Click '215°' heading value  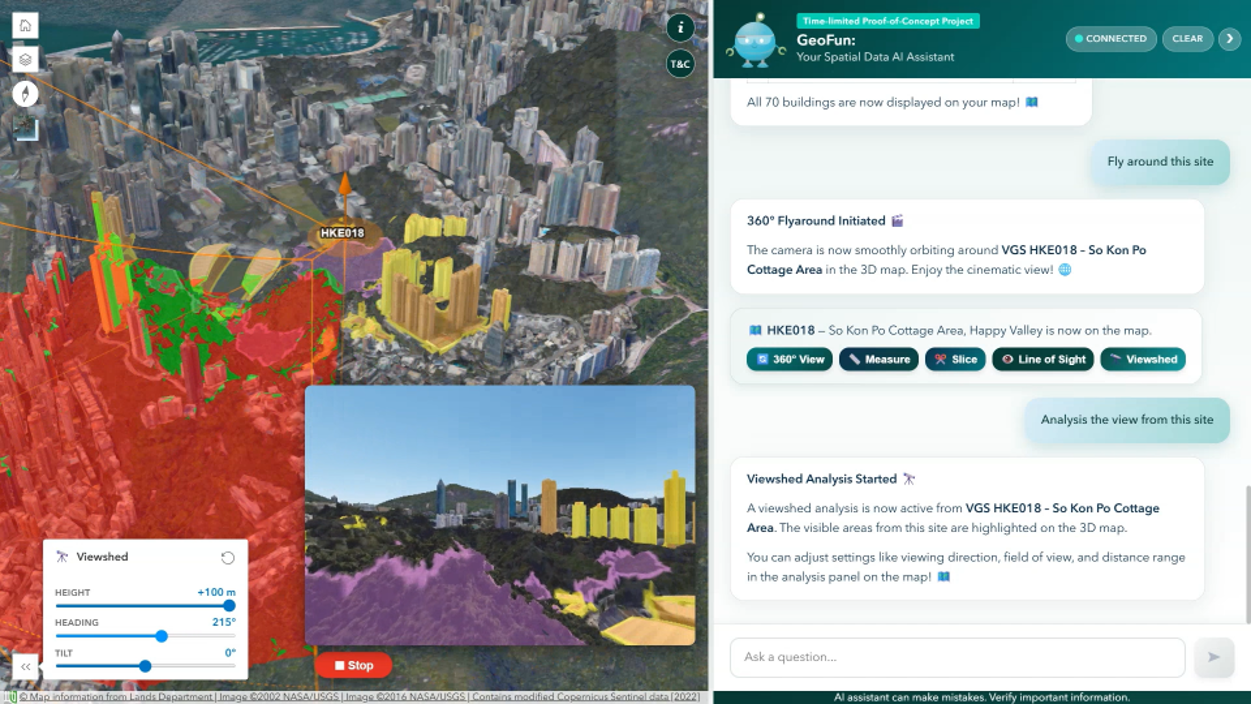point(224,622)
